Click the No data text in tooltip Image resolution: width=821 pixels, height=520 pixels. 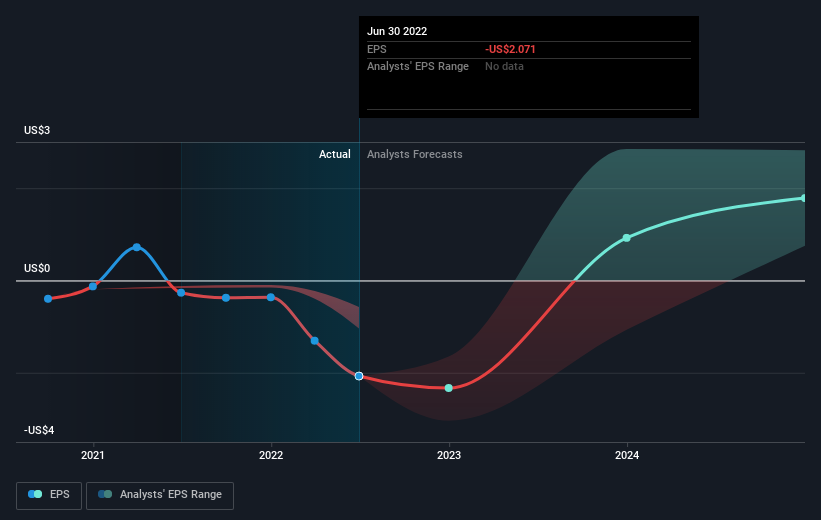click(x=504, y=66)
